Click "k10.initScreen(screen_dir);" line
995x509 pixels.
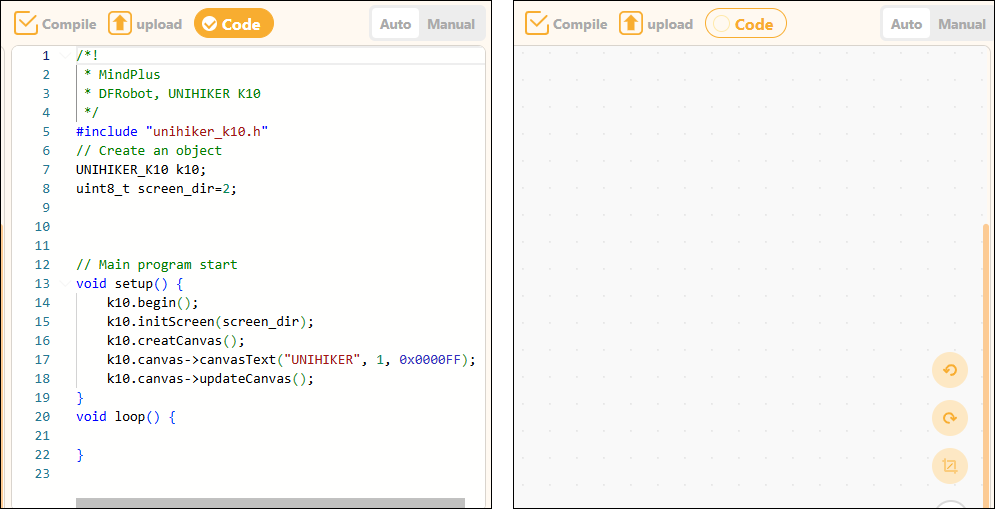[211, 322]
